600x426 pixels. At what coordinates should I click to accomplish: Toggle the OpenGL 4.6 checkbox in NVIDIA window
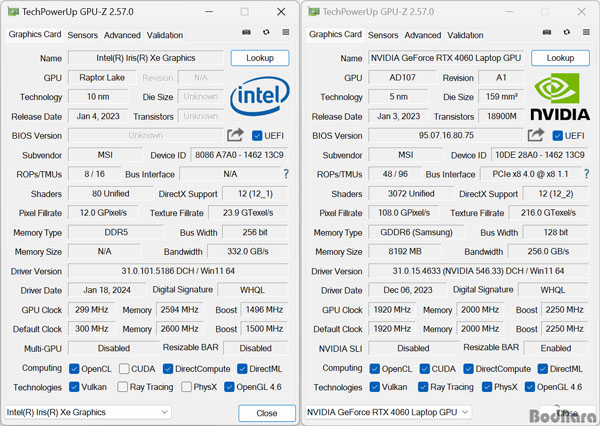point(530,387)
